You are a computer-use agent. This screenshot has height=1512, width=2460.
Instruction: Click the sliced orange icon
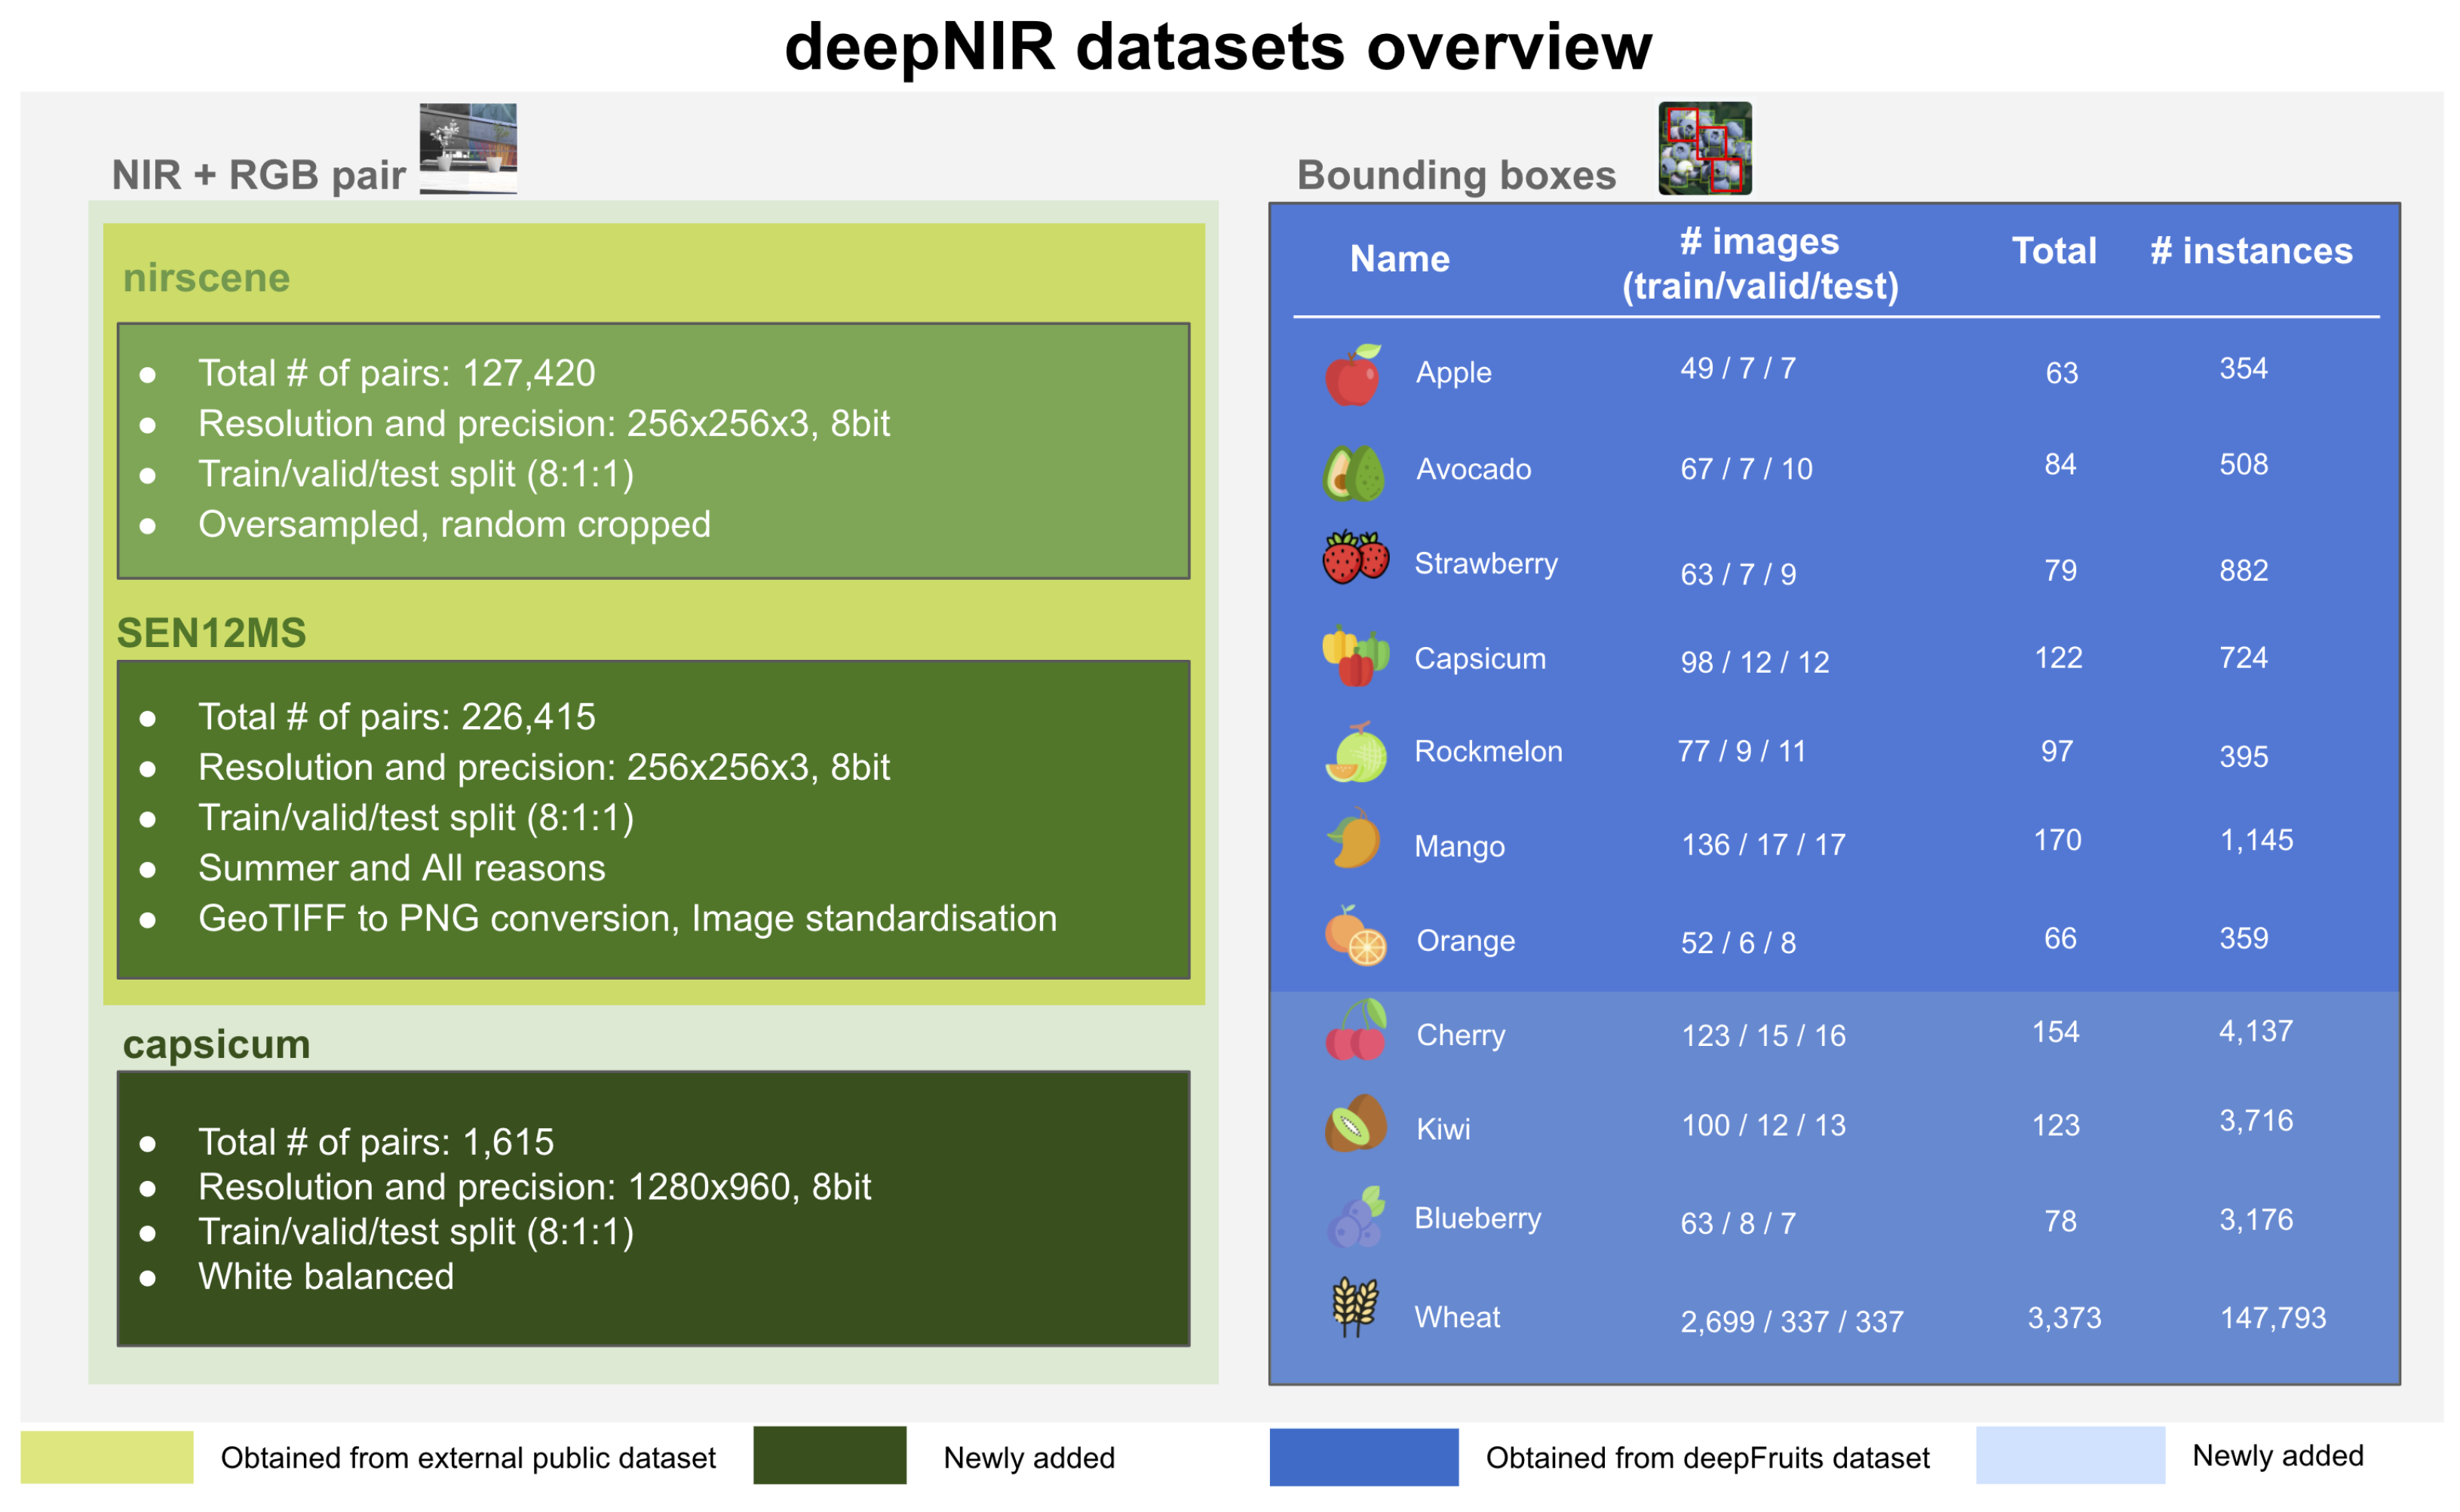point(1355,935)
